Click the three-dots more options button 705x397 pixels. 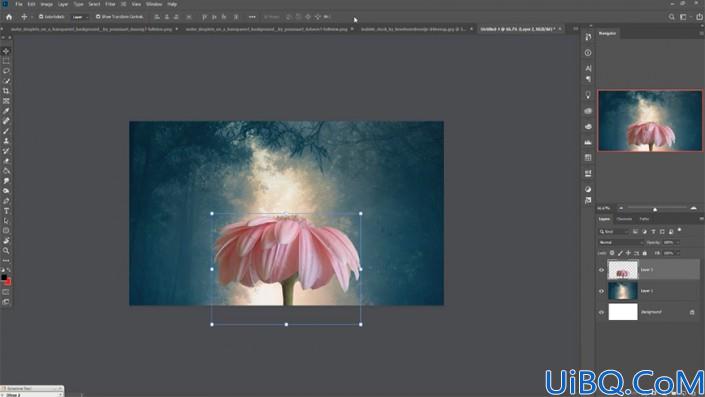pyautogui.click(x=252, y=17)
